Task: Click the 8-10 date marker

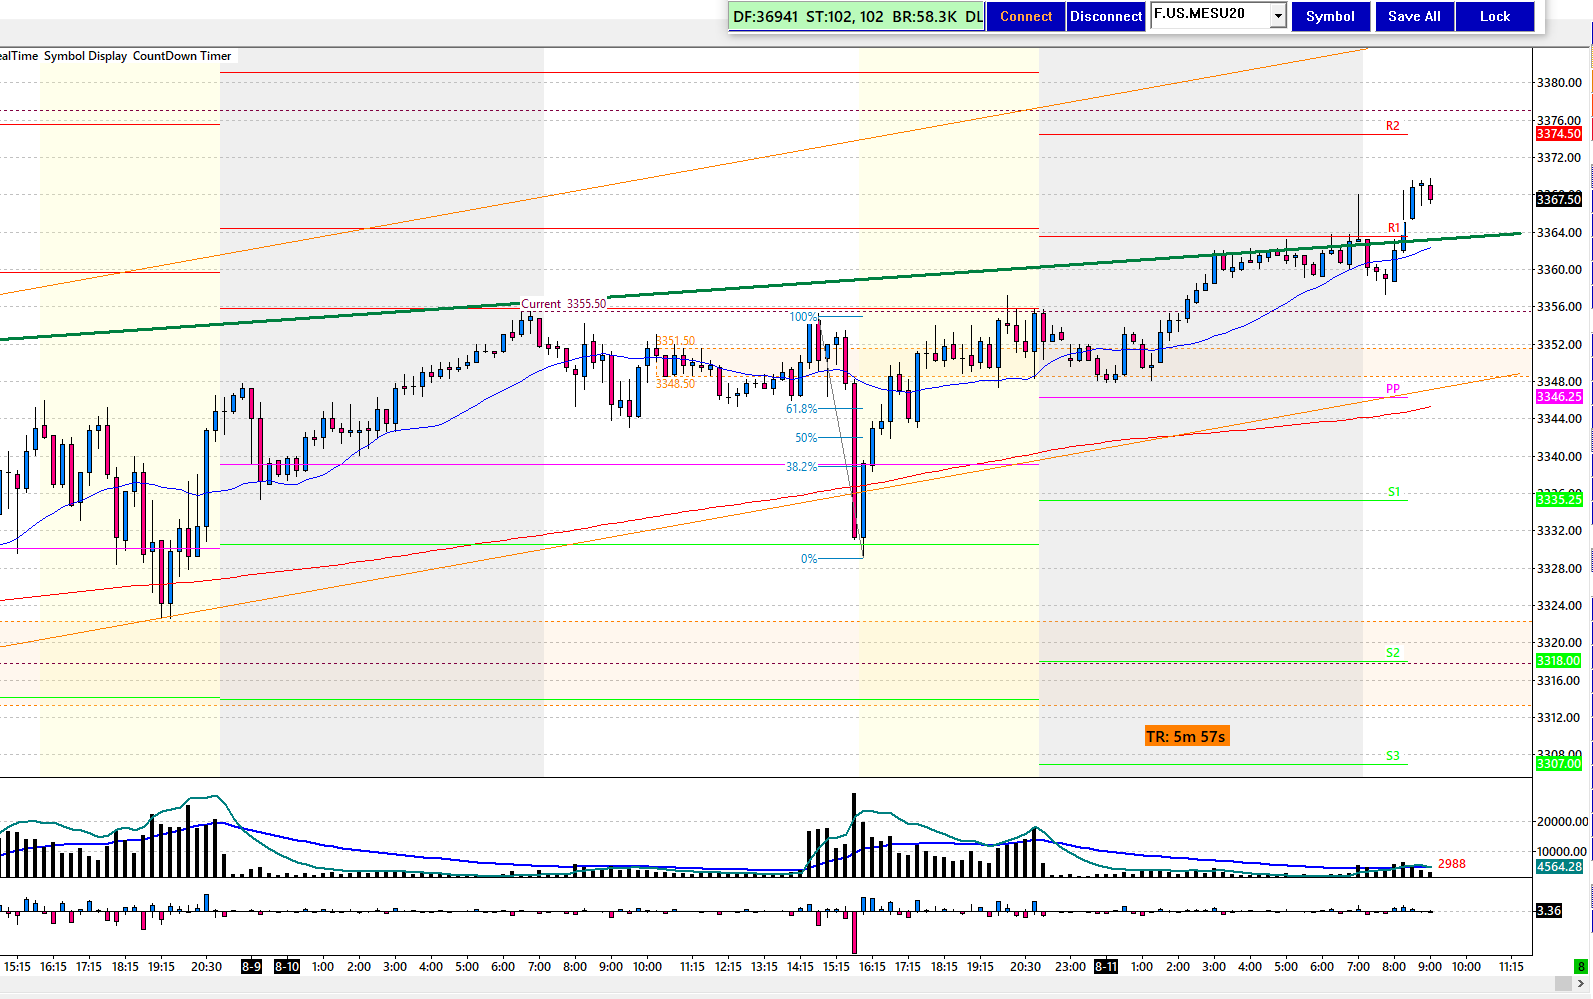Action: 287,966
